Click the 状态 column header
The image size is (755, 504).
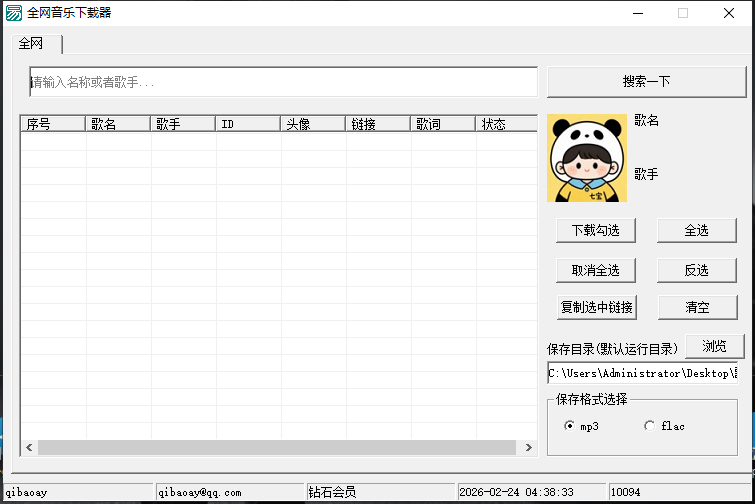click(507, 124)
